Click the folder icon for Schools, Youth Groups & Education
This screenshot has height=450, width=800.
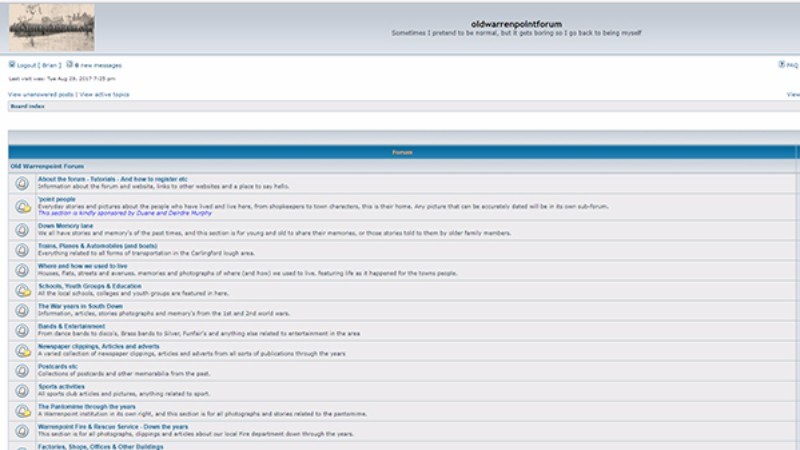[22, 290]
